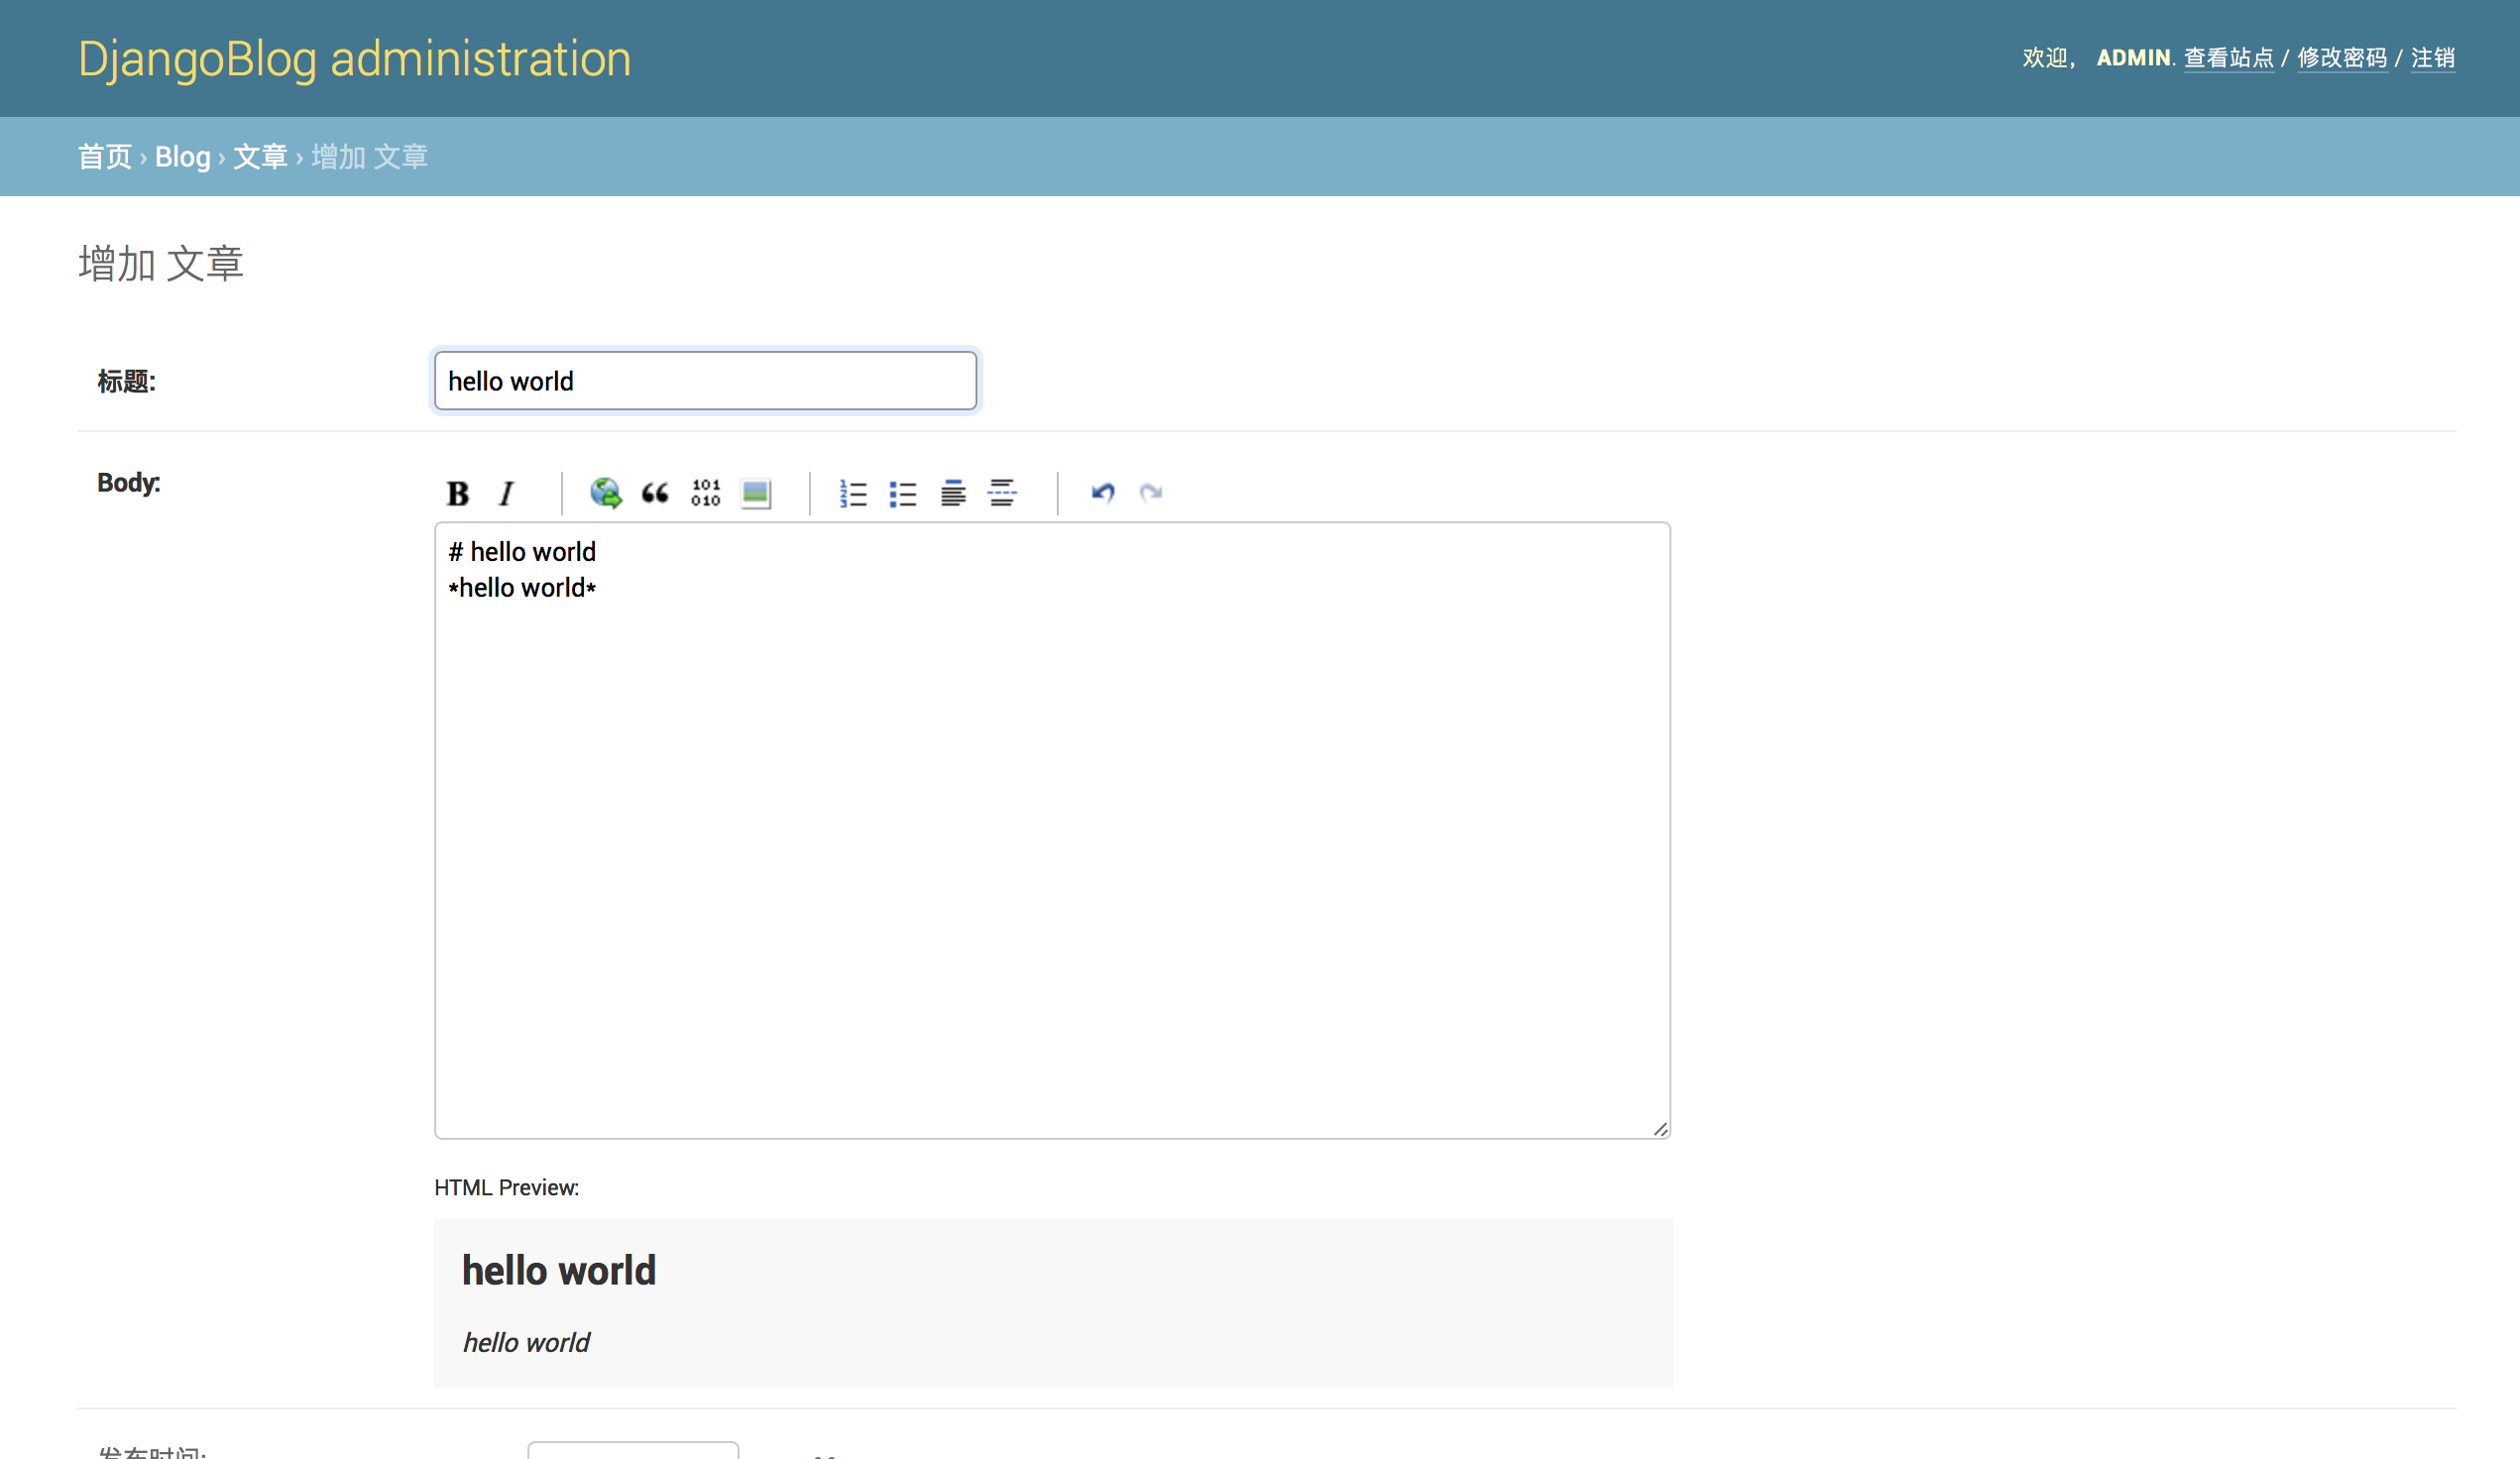Screen dimensions: 2520x1459
Task: Click the 'HTML Preview:' label
Action: click(506, 1188)
